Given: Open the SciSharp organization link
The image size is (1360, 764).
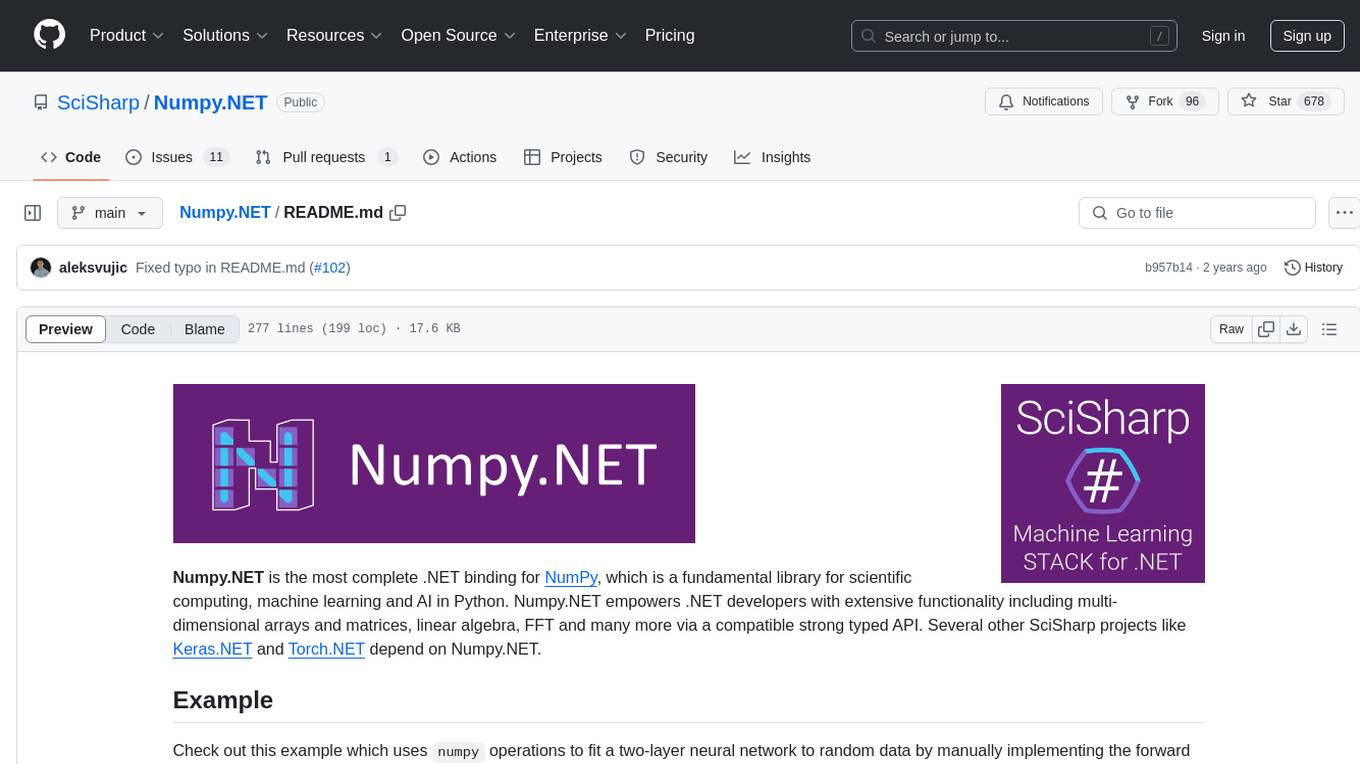Looking at the screenshot, I should click(x=98, y=102).
